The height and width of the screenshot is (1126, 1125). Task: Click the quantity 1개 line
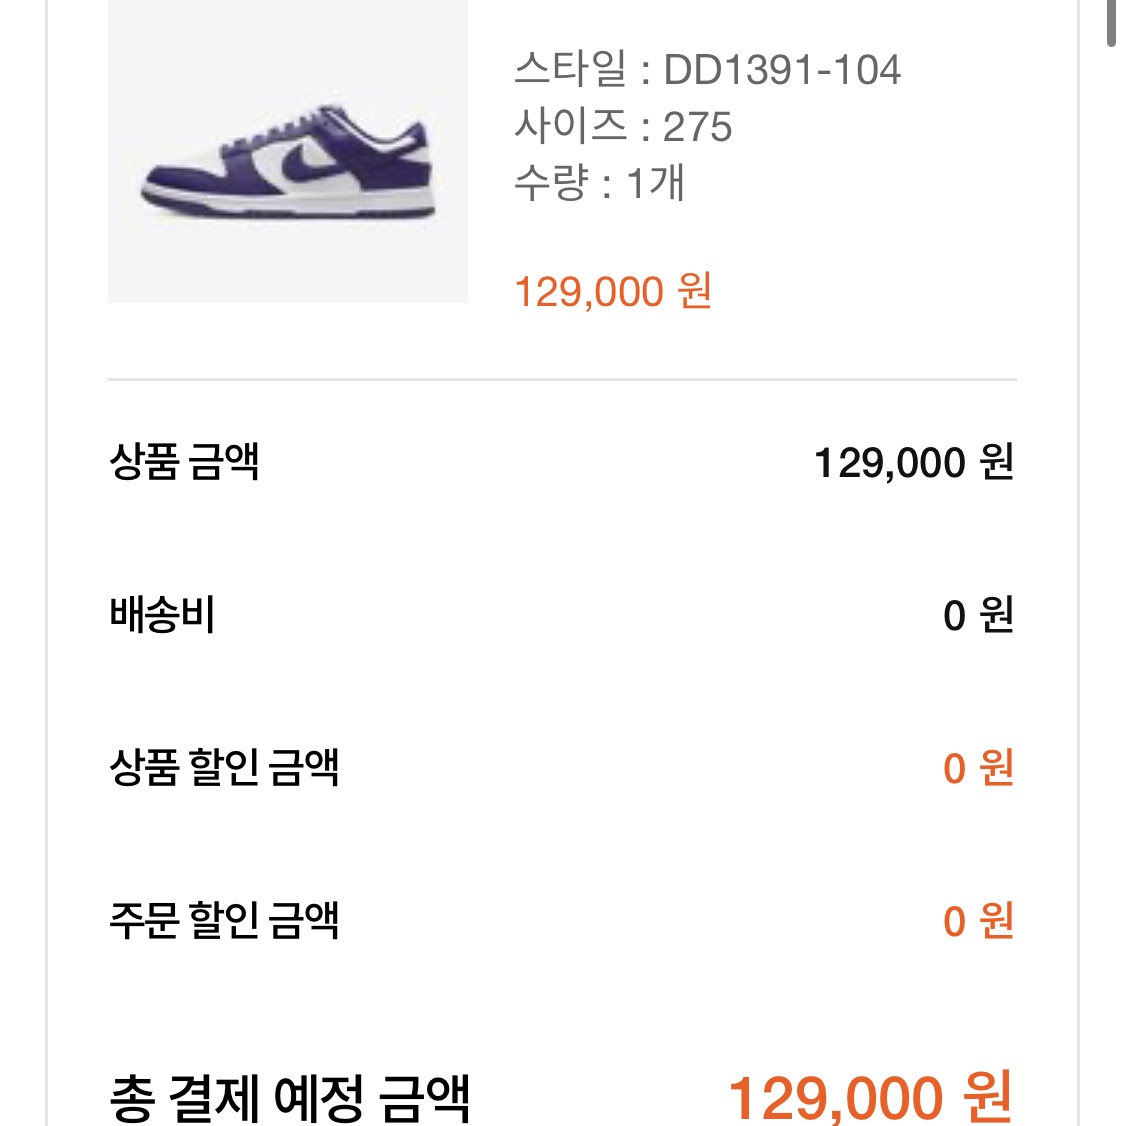pyautogui.click(x=599, y=183)
